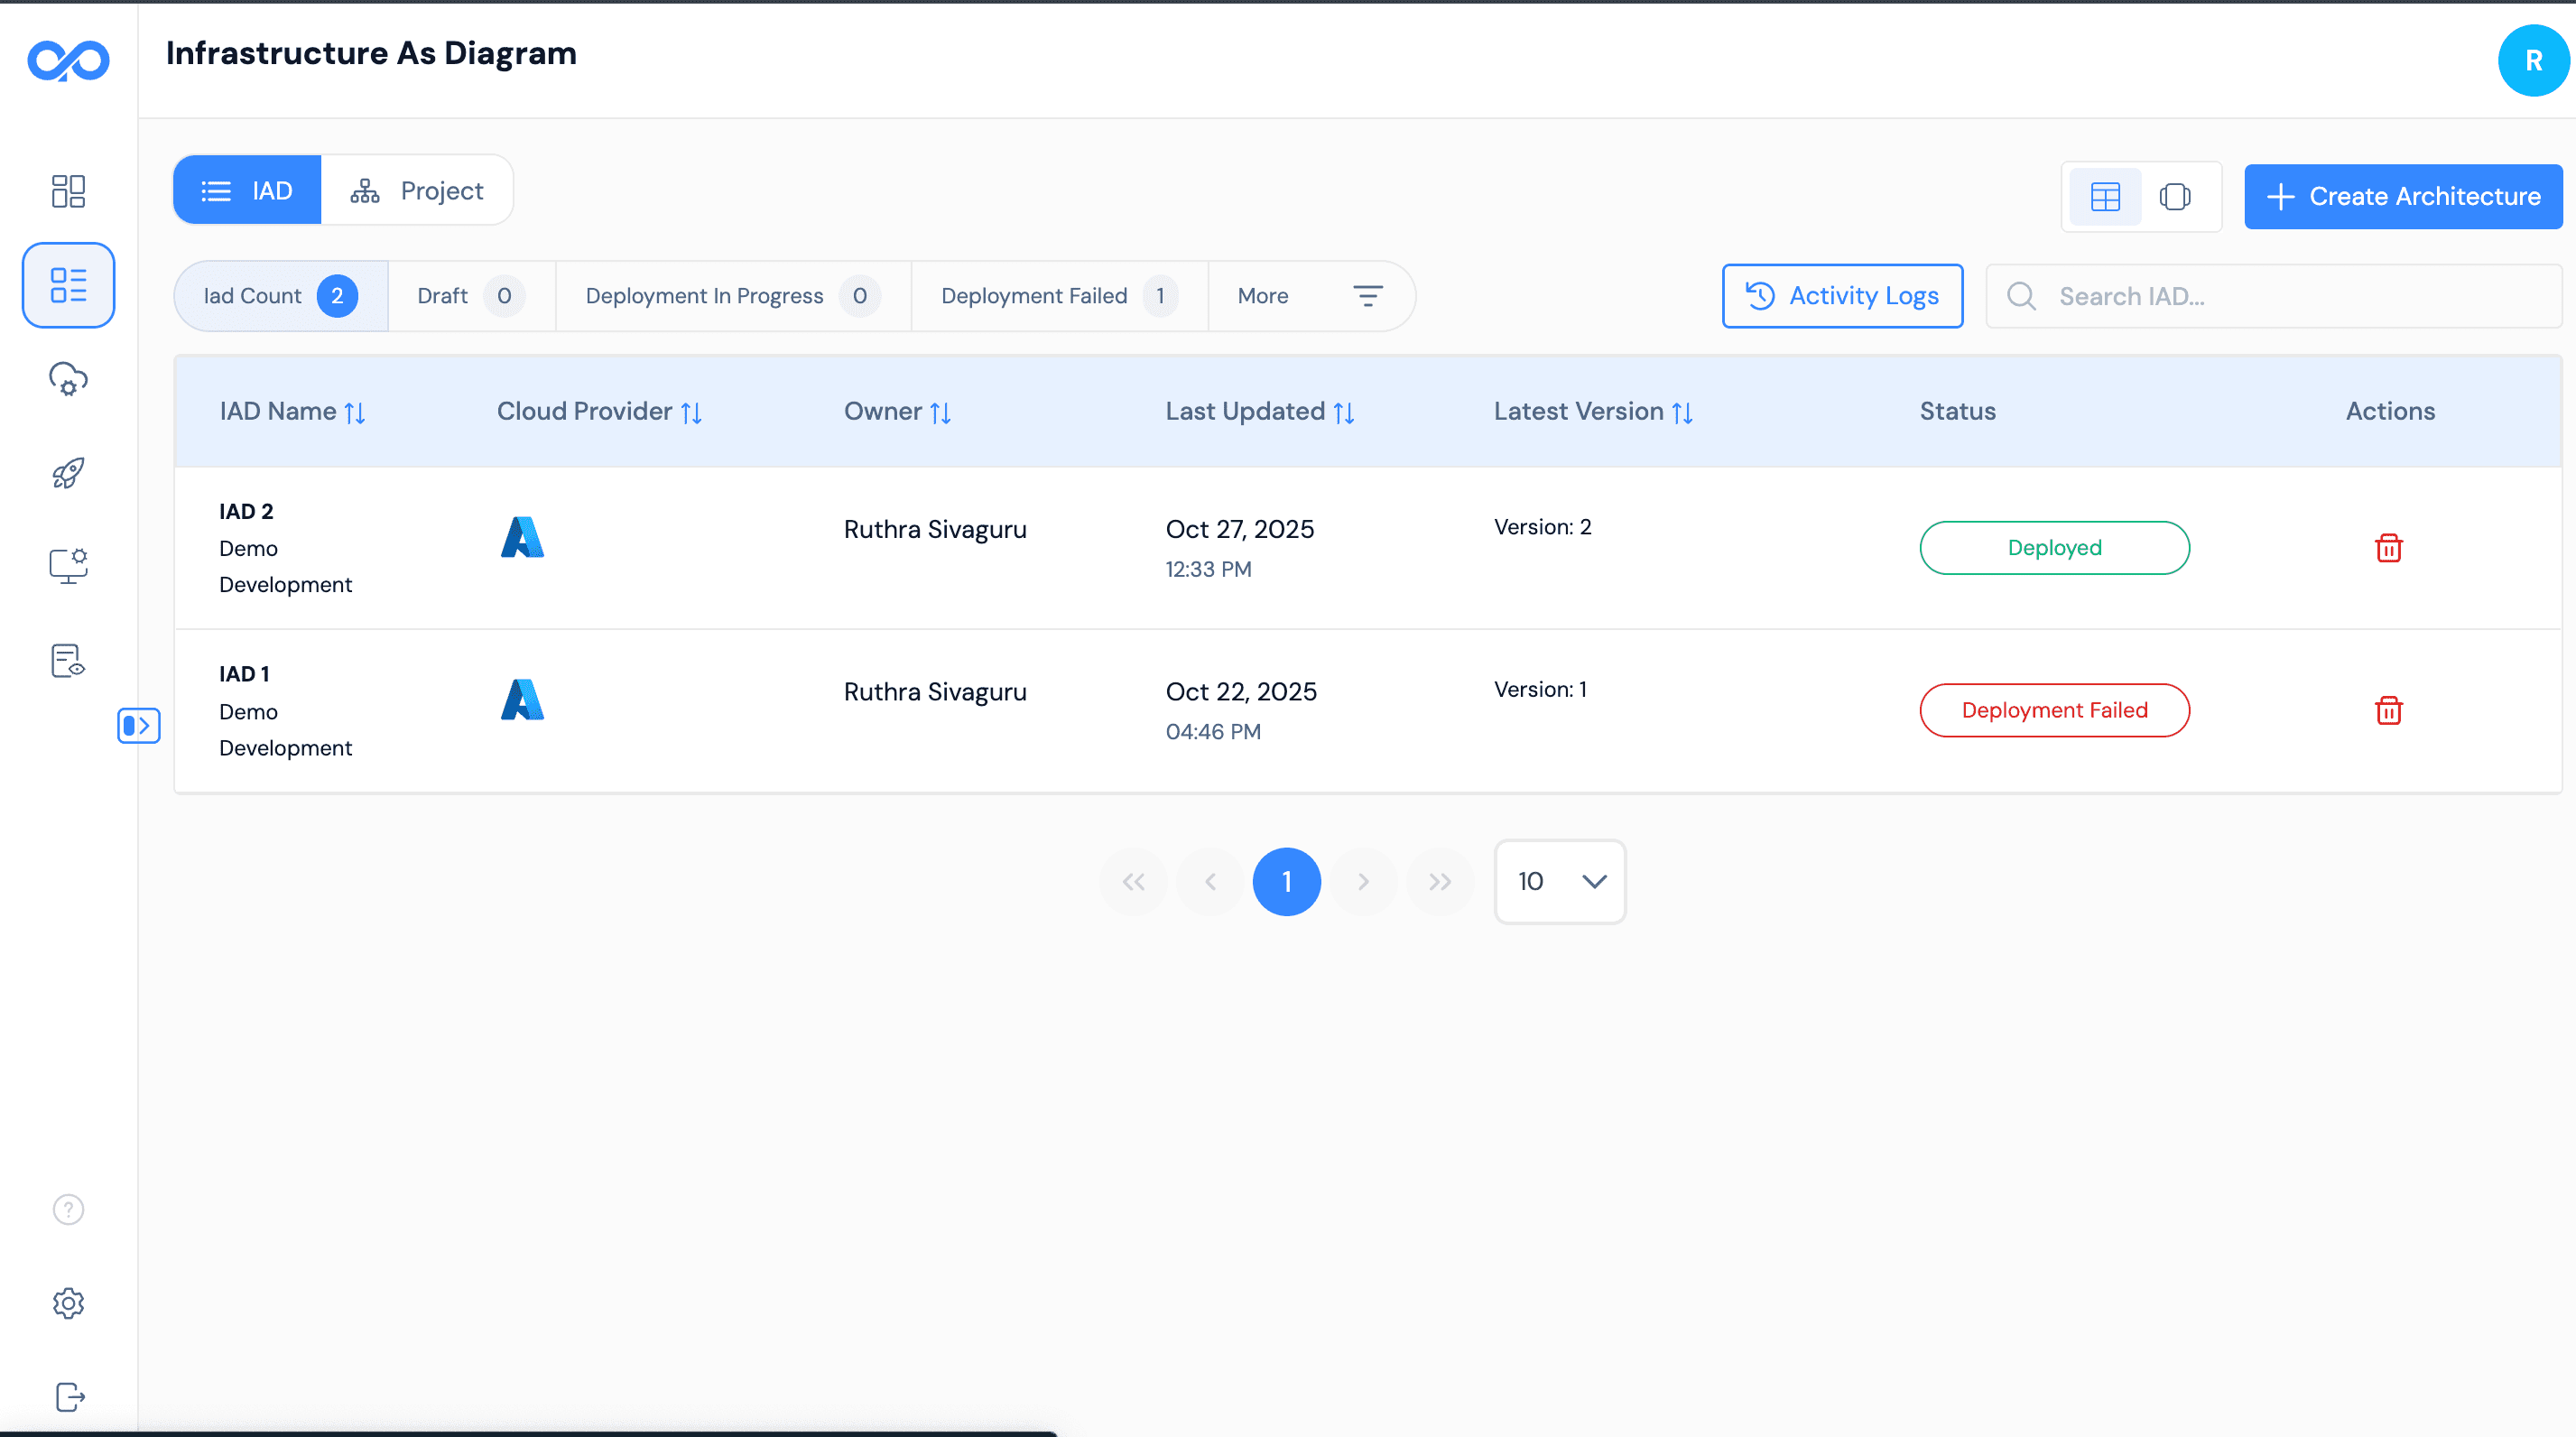Select the IAD tab
Image resolution: width=2576 pixels, height=1437 pixels.
click(246, 190)
